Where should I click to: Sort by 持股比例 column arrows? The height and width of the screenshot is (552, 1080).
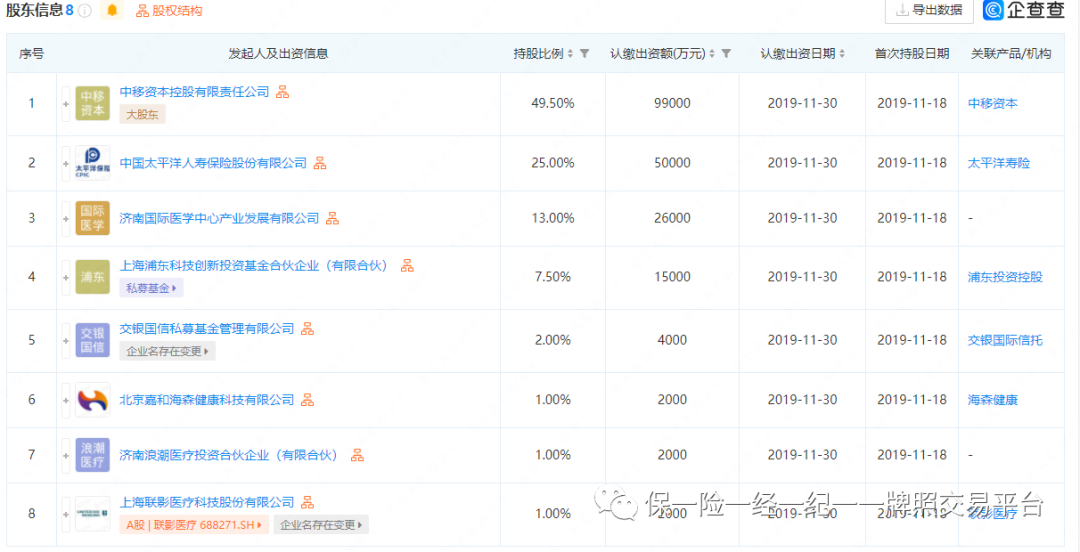point(570,53)
